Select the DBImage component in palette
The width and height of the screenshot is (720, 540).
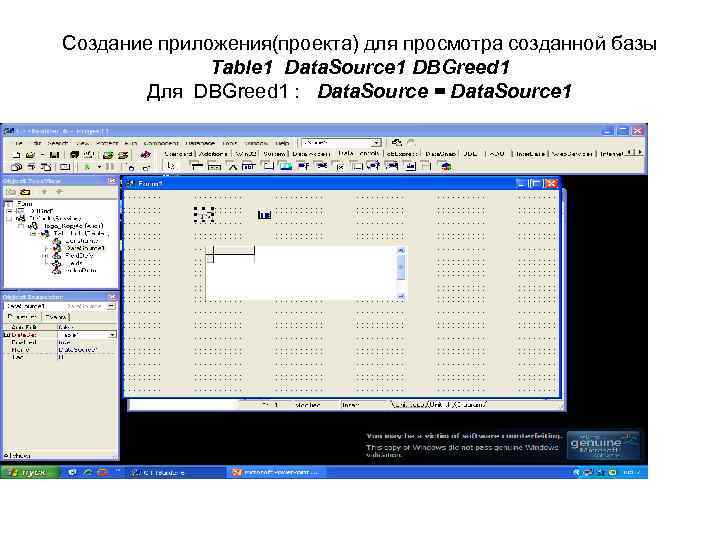(x=286, y=167)
